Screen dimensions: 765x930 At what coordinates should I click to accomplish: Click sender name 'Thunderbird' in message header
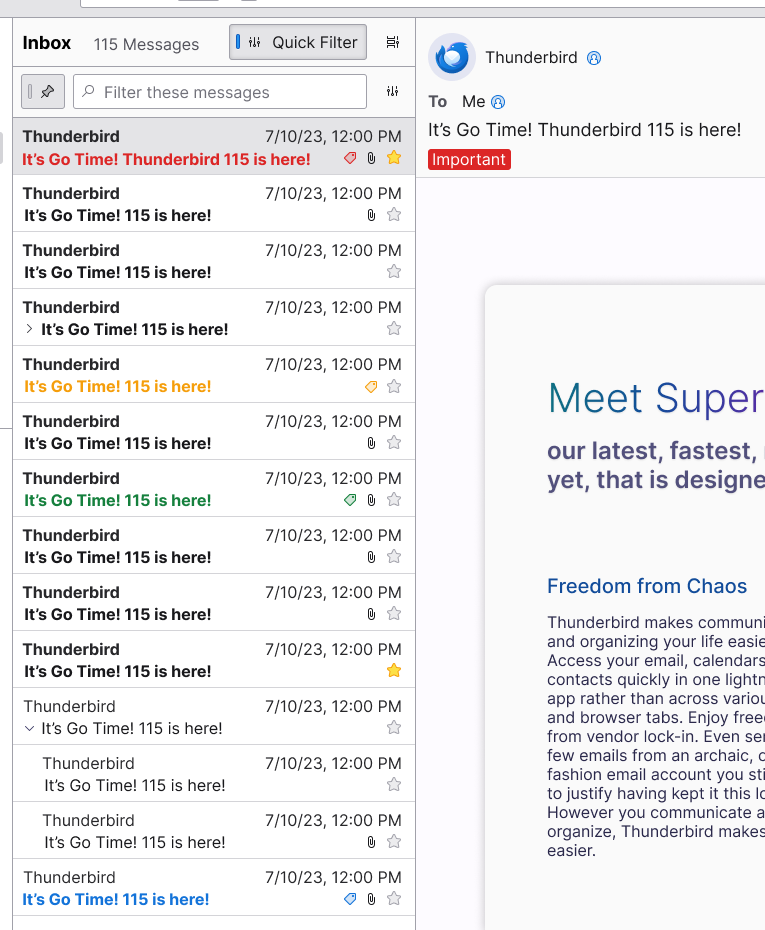tap(531, 58)
